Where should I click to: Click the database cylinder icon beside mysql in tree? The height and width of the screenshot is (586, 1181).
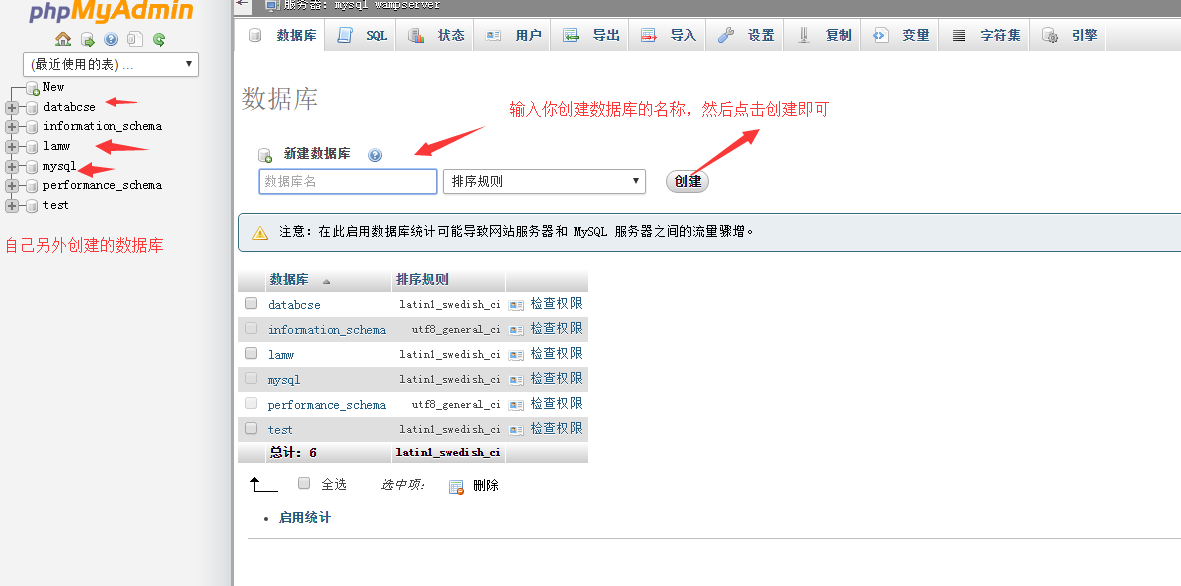[x=32, y=166]
